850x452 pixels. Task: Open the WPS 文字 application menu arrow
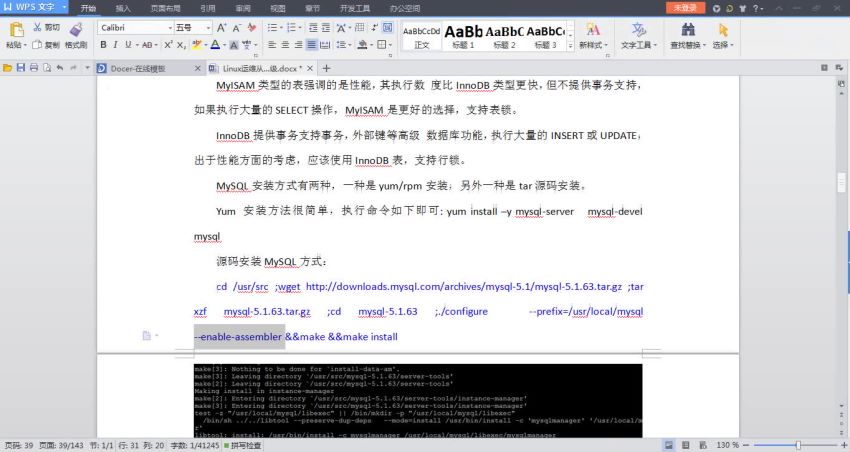coord(64,8)
